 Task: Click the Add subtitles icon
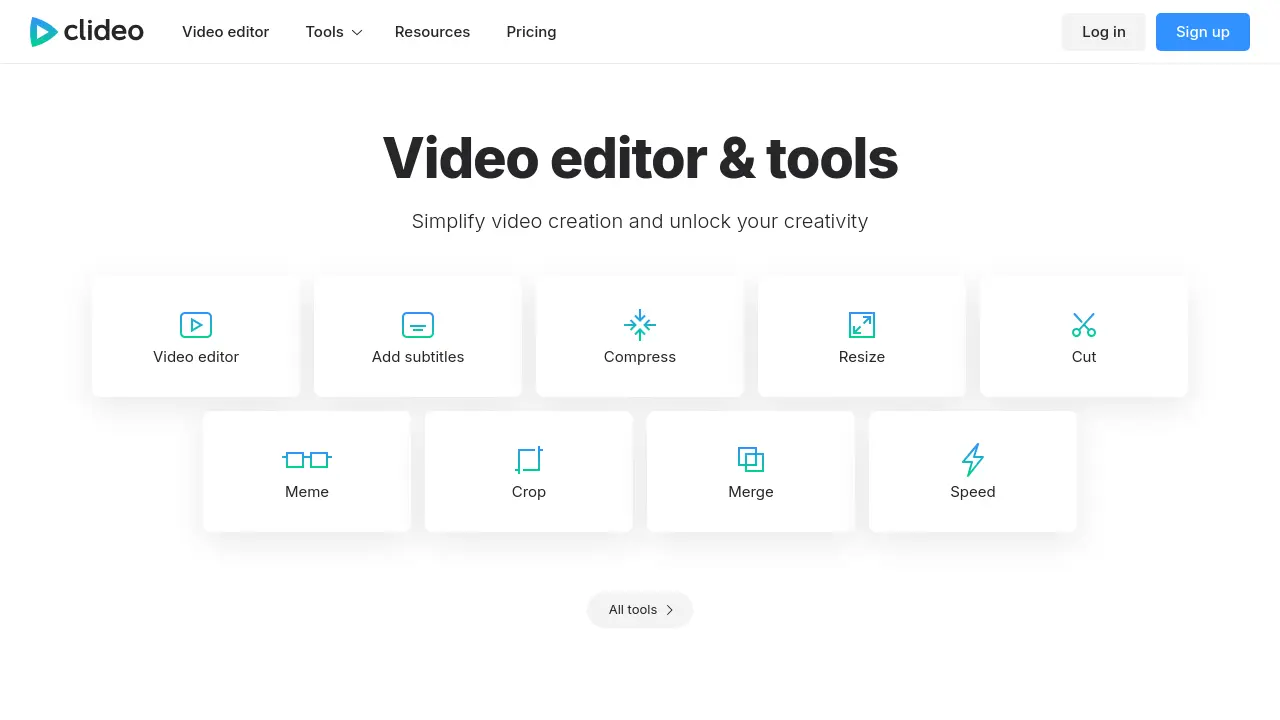tap(418, 325)
